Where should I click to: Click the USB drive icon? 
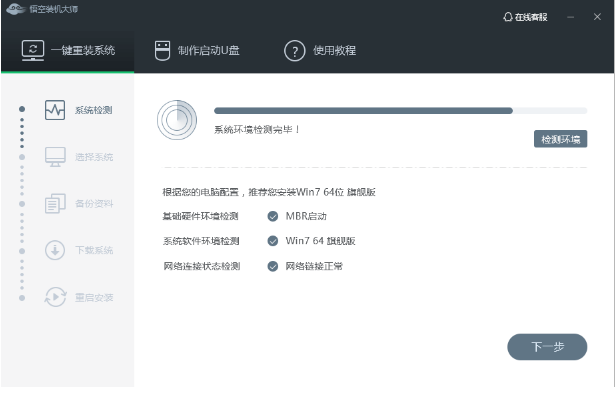point(162,51)
